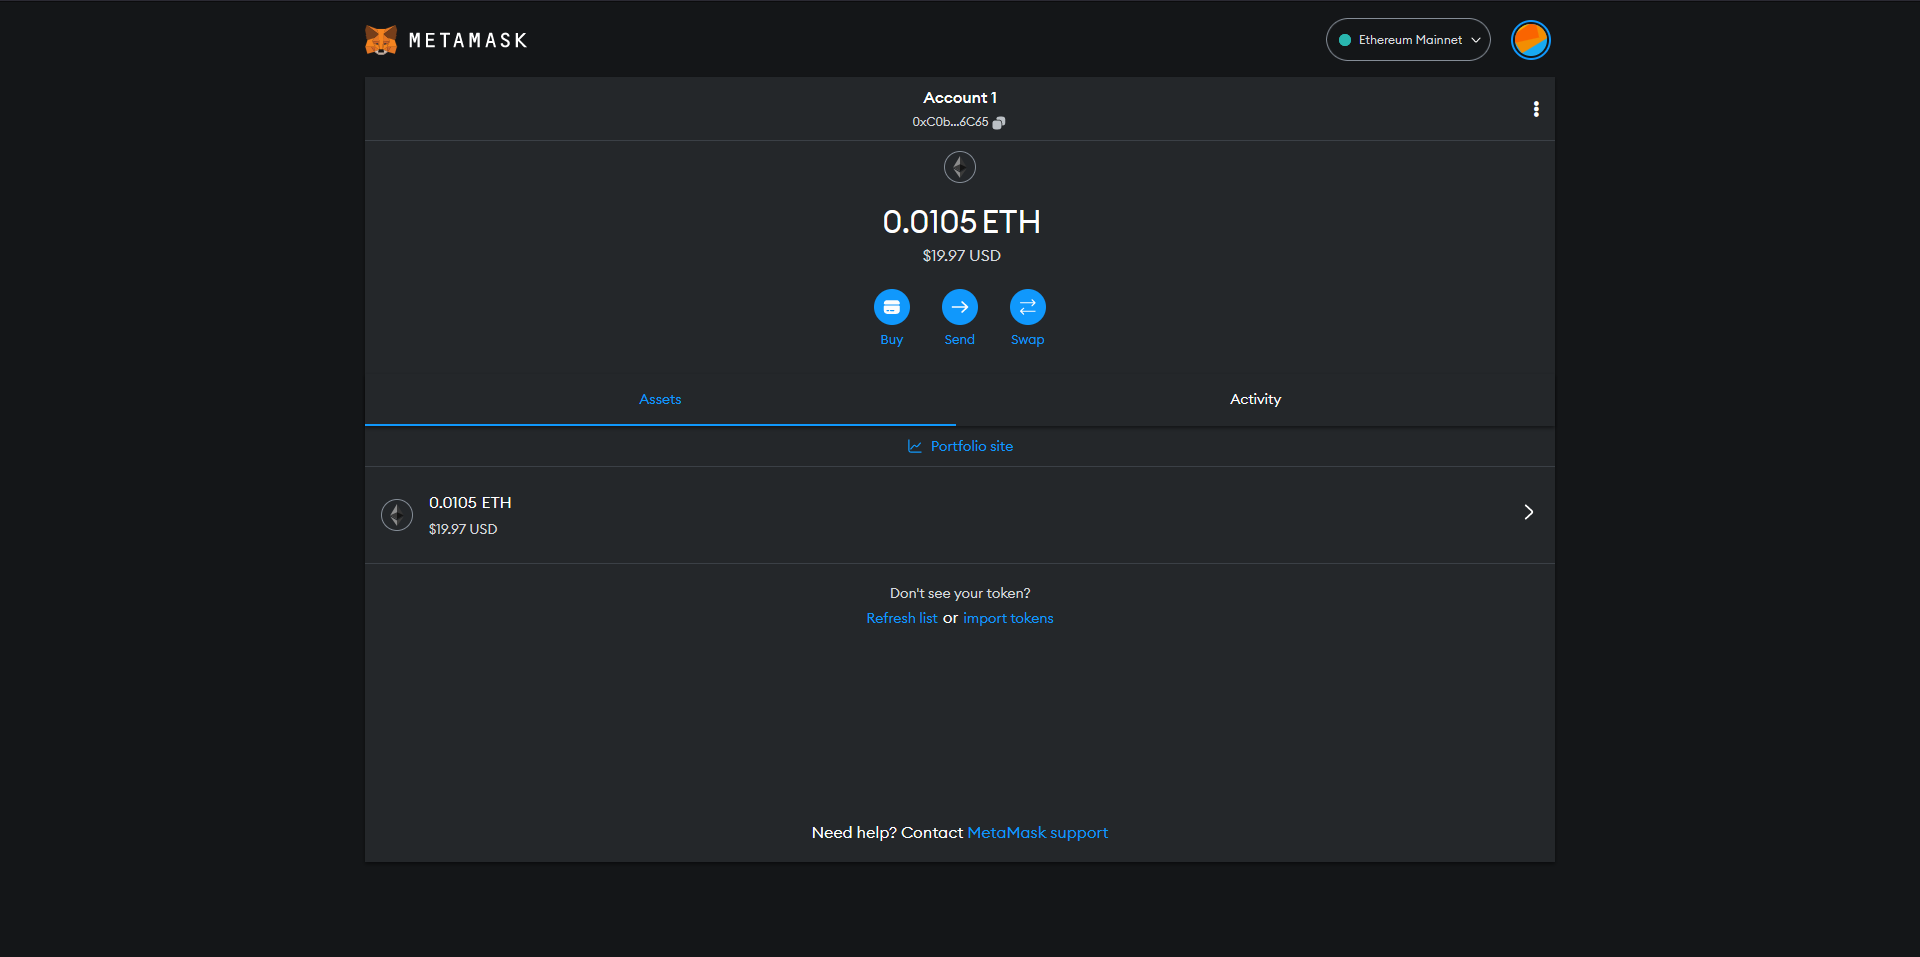Select the 0.0105 ETH asset row text
Viewport: 1920px width, 957px height.
470,502
